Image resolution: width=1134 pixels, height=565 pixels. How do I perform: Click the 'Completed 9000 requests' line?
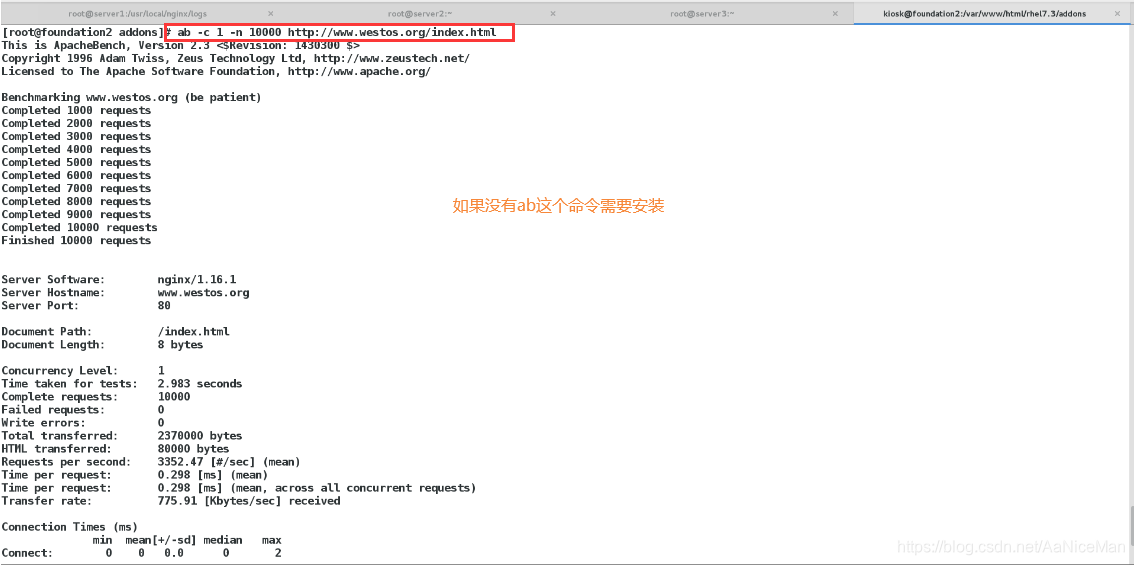(76, 215)
